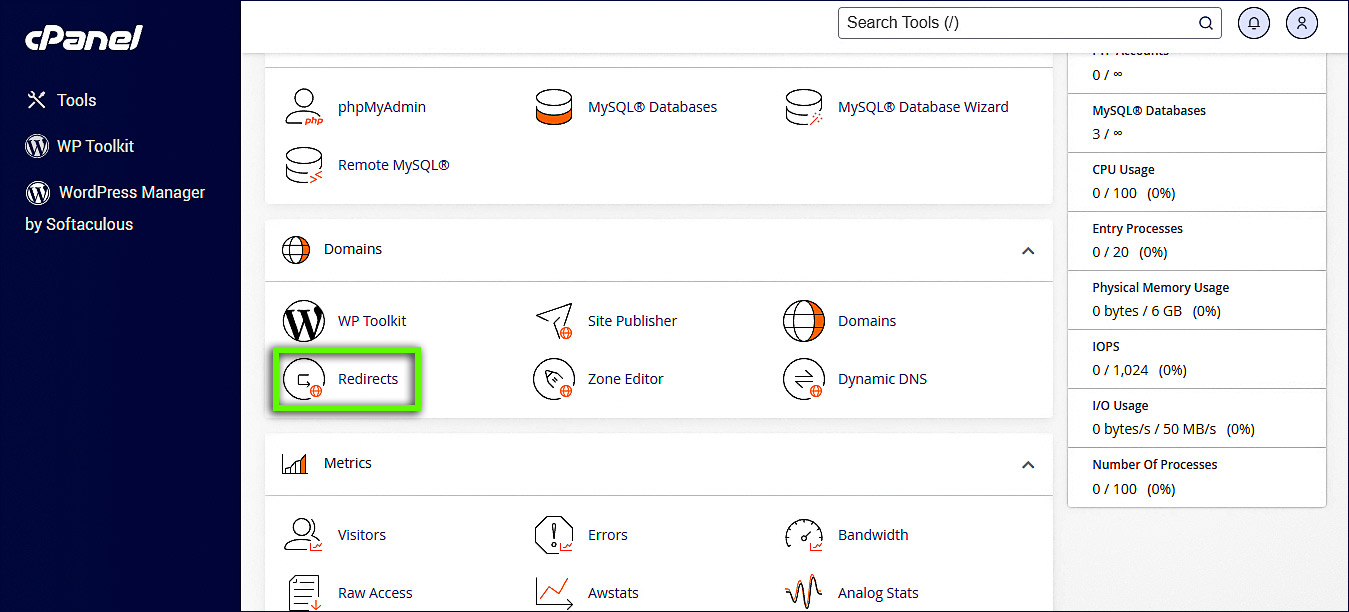Open the phpMyAdmin icon
This screenshot has width=1349, height=612.
(x=304, y=107)
